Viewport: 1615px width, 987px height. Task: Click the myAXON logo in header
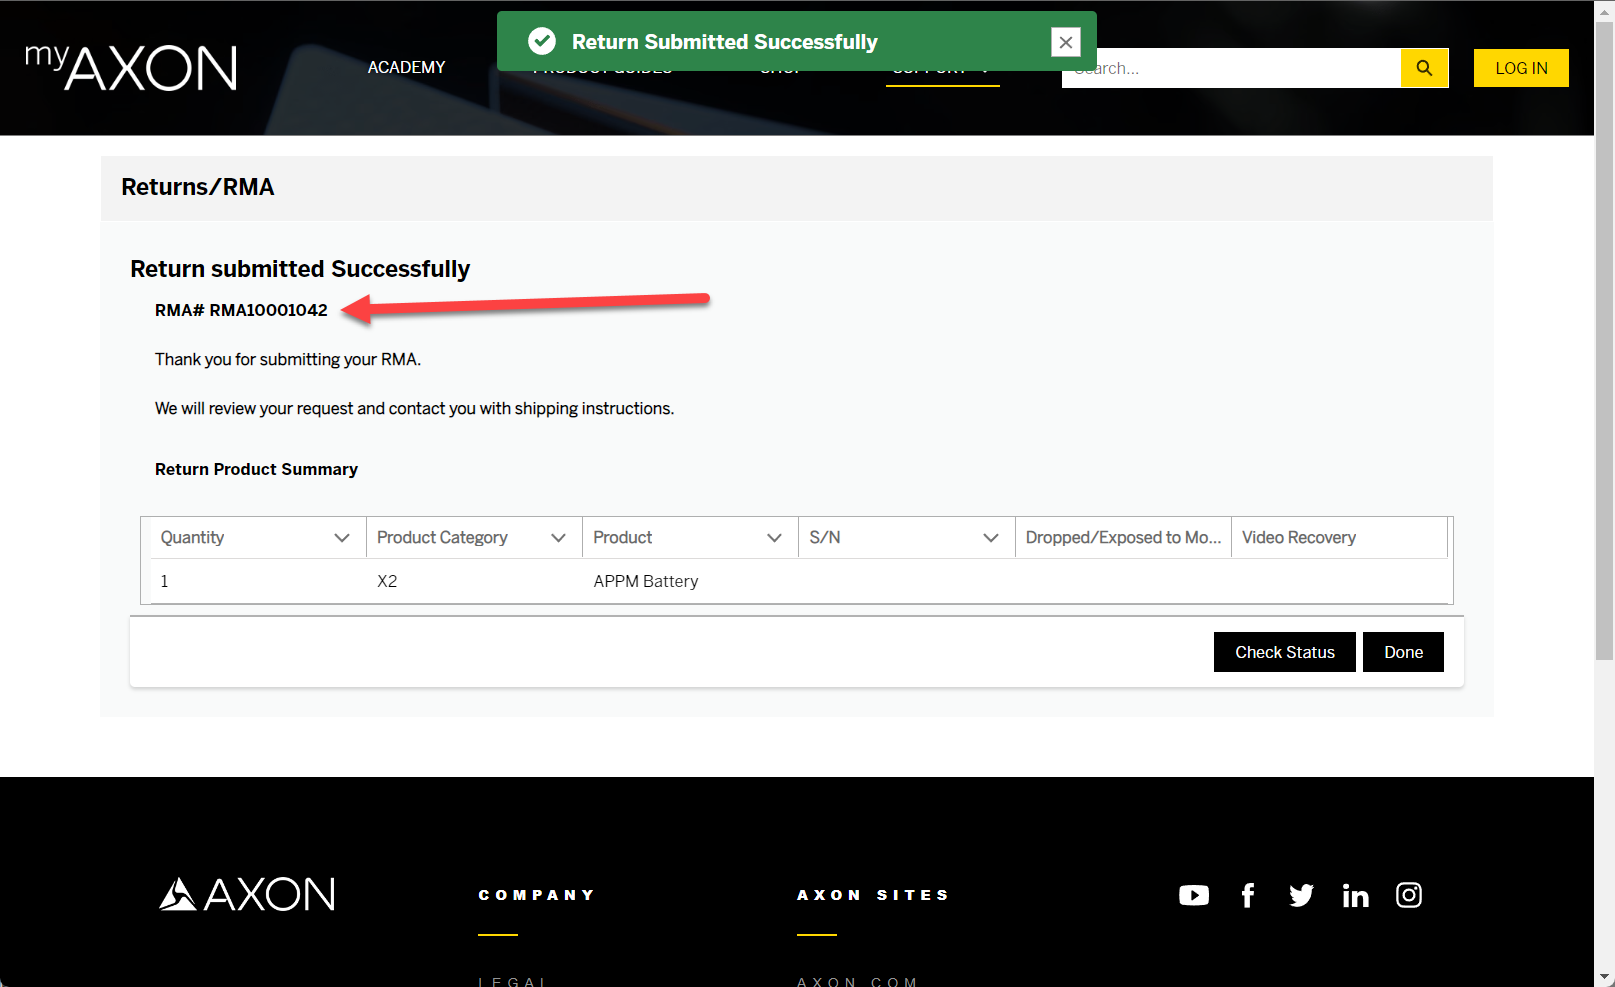pos(130,67)
